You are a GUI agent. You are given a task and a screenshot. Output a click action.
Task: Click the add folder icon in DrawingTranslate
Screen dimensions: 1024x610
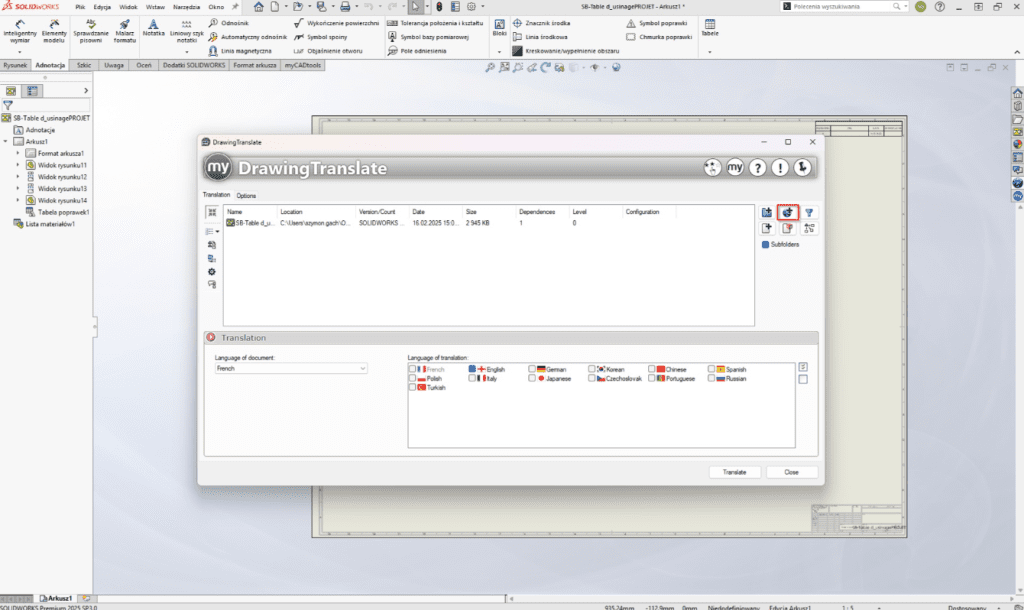click(767, 212)
